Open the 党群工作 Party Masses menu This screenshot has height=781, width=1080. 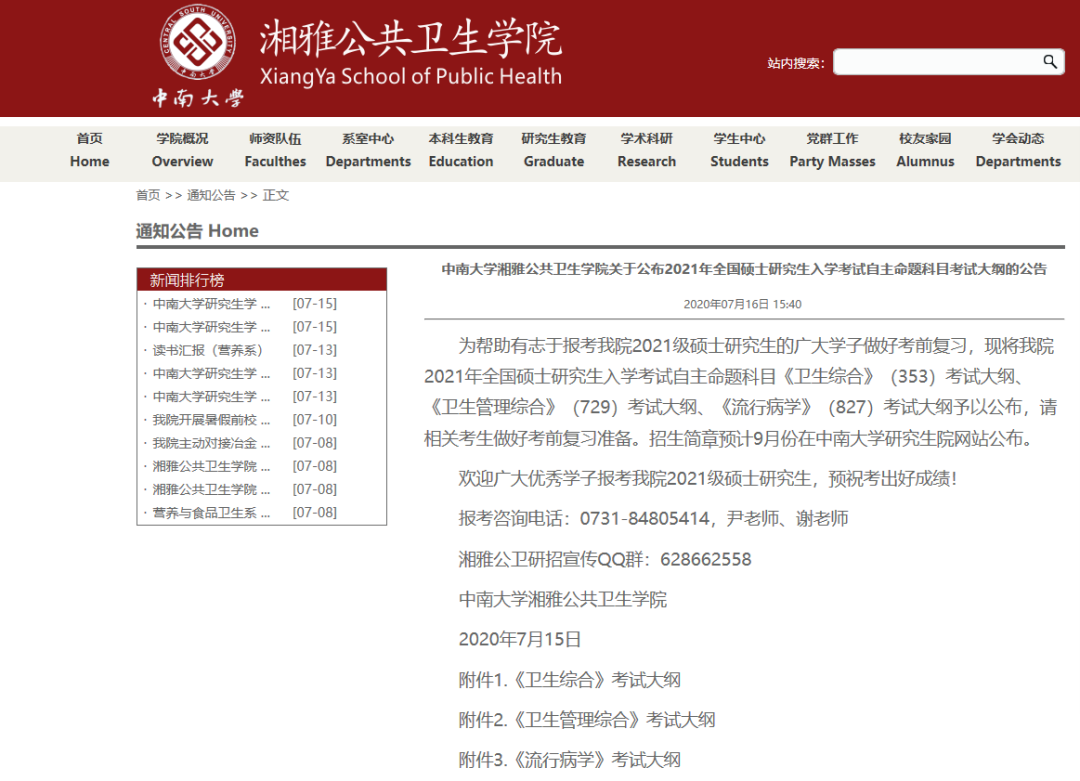tap(832, 149)
